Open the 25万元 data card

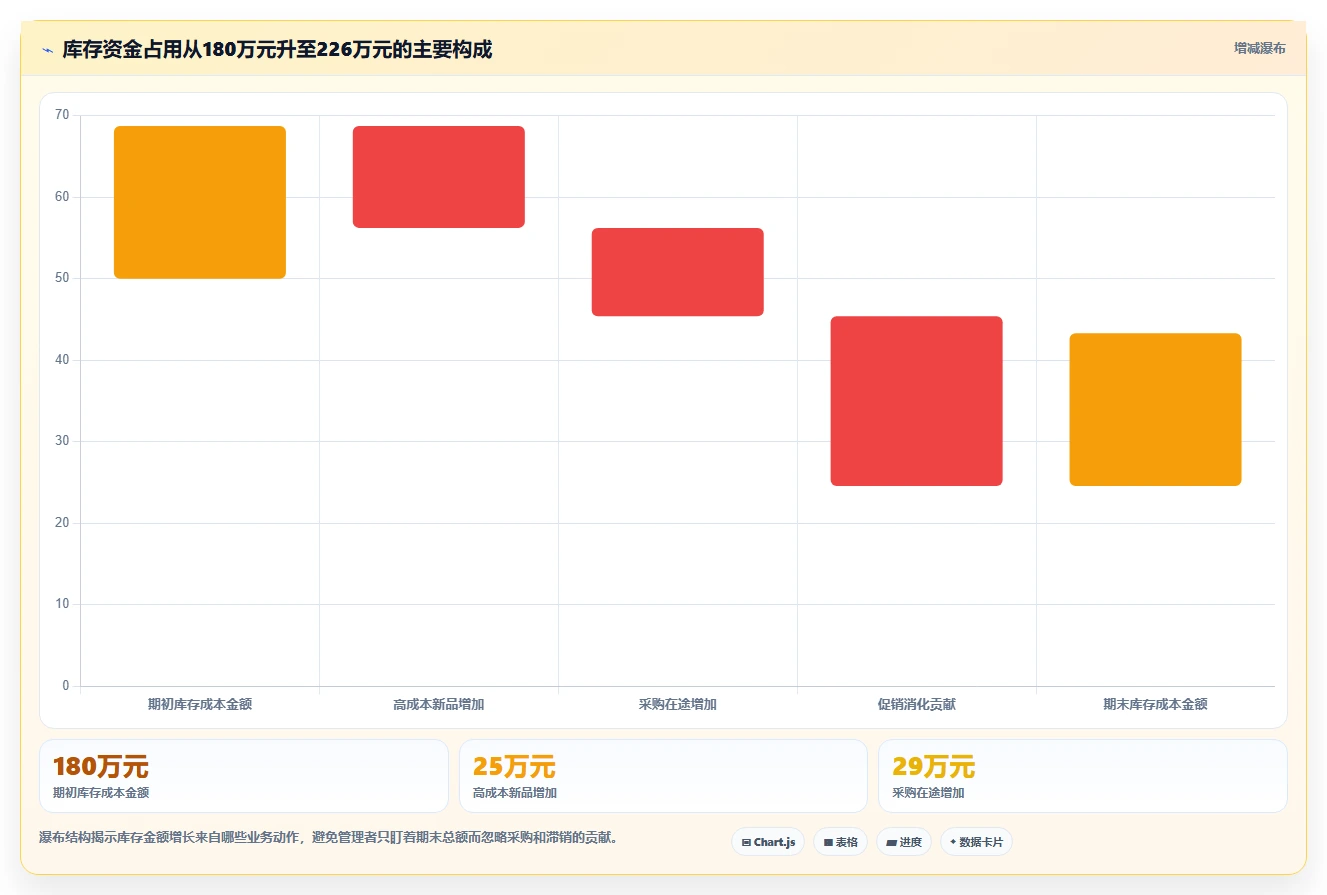click(x=663, y=776)
